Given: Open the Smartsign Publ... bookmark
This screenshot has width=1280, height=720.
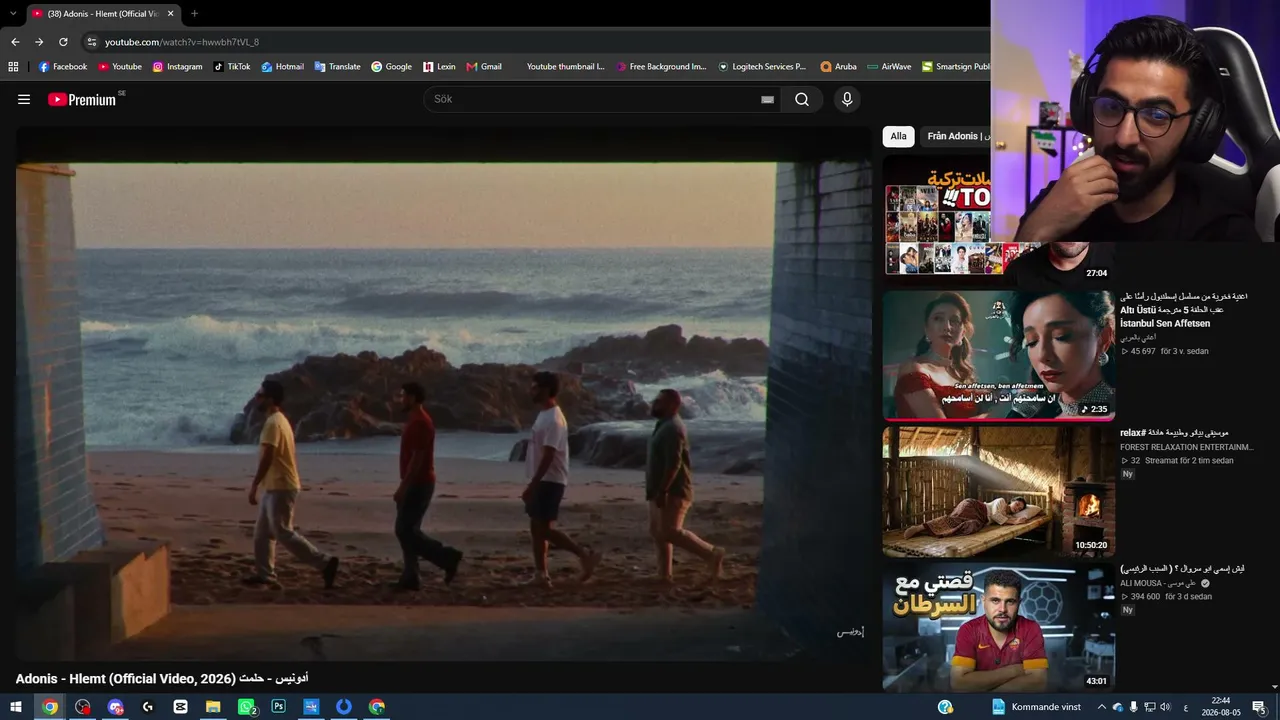Looking at the screenshot, I should point(955,67).
